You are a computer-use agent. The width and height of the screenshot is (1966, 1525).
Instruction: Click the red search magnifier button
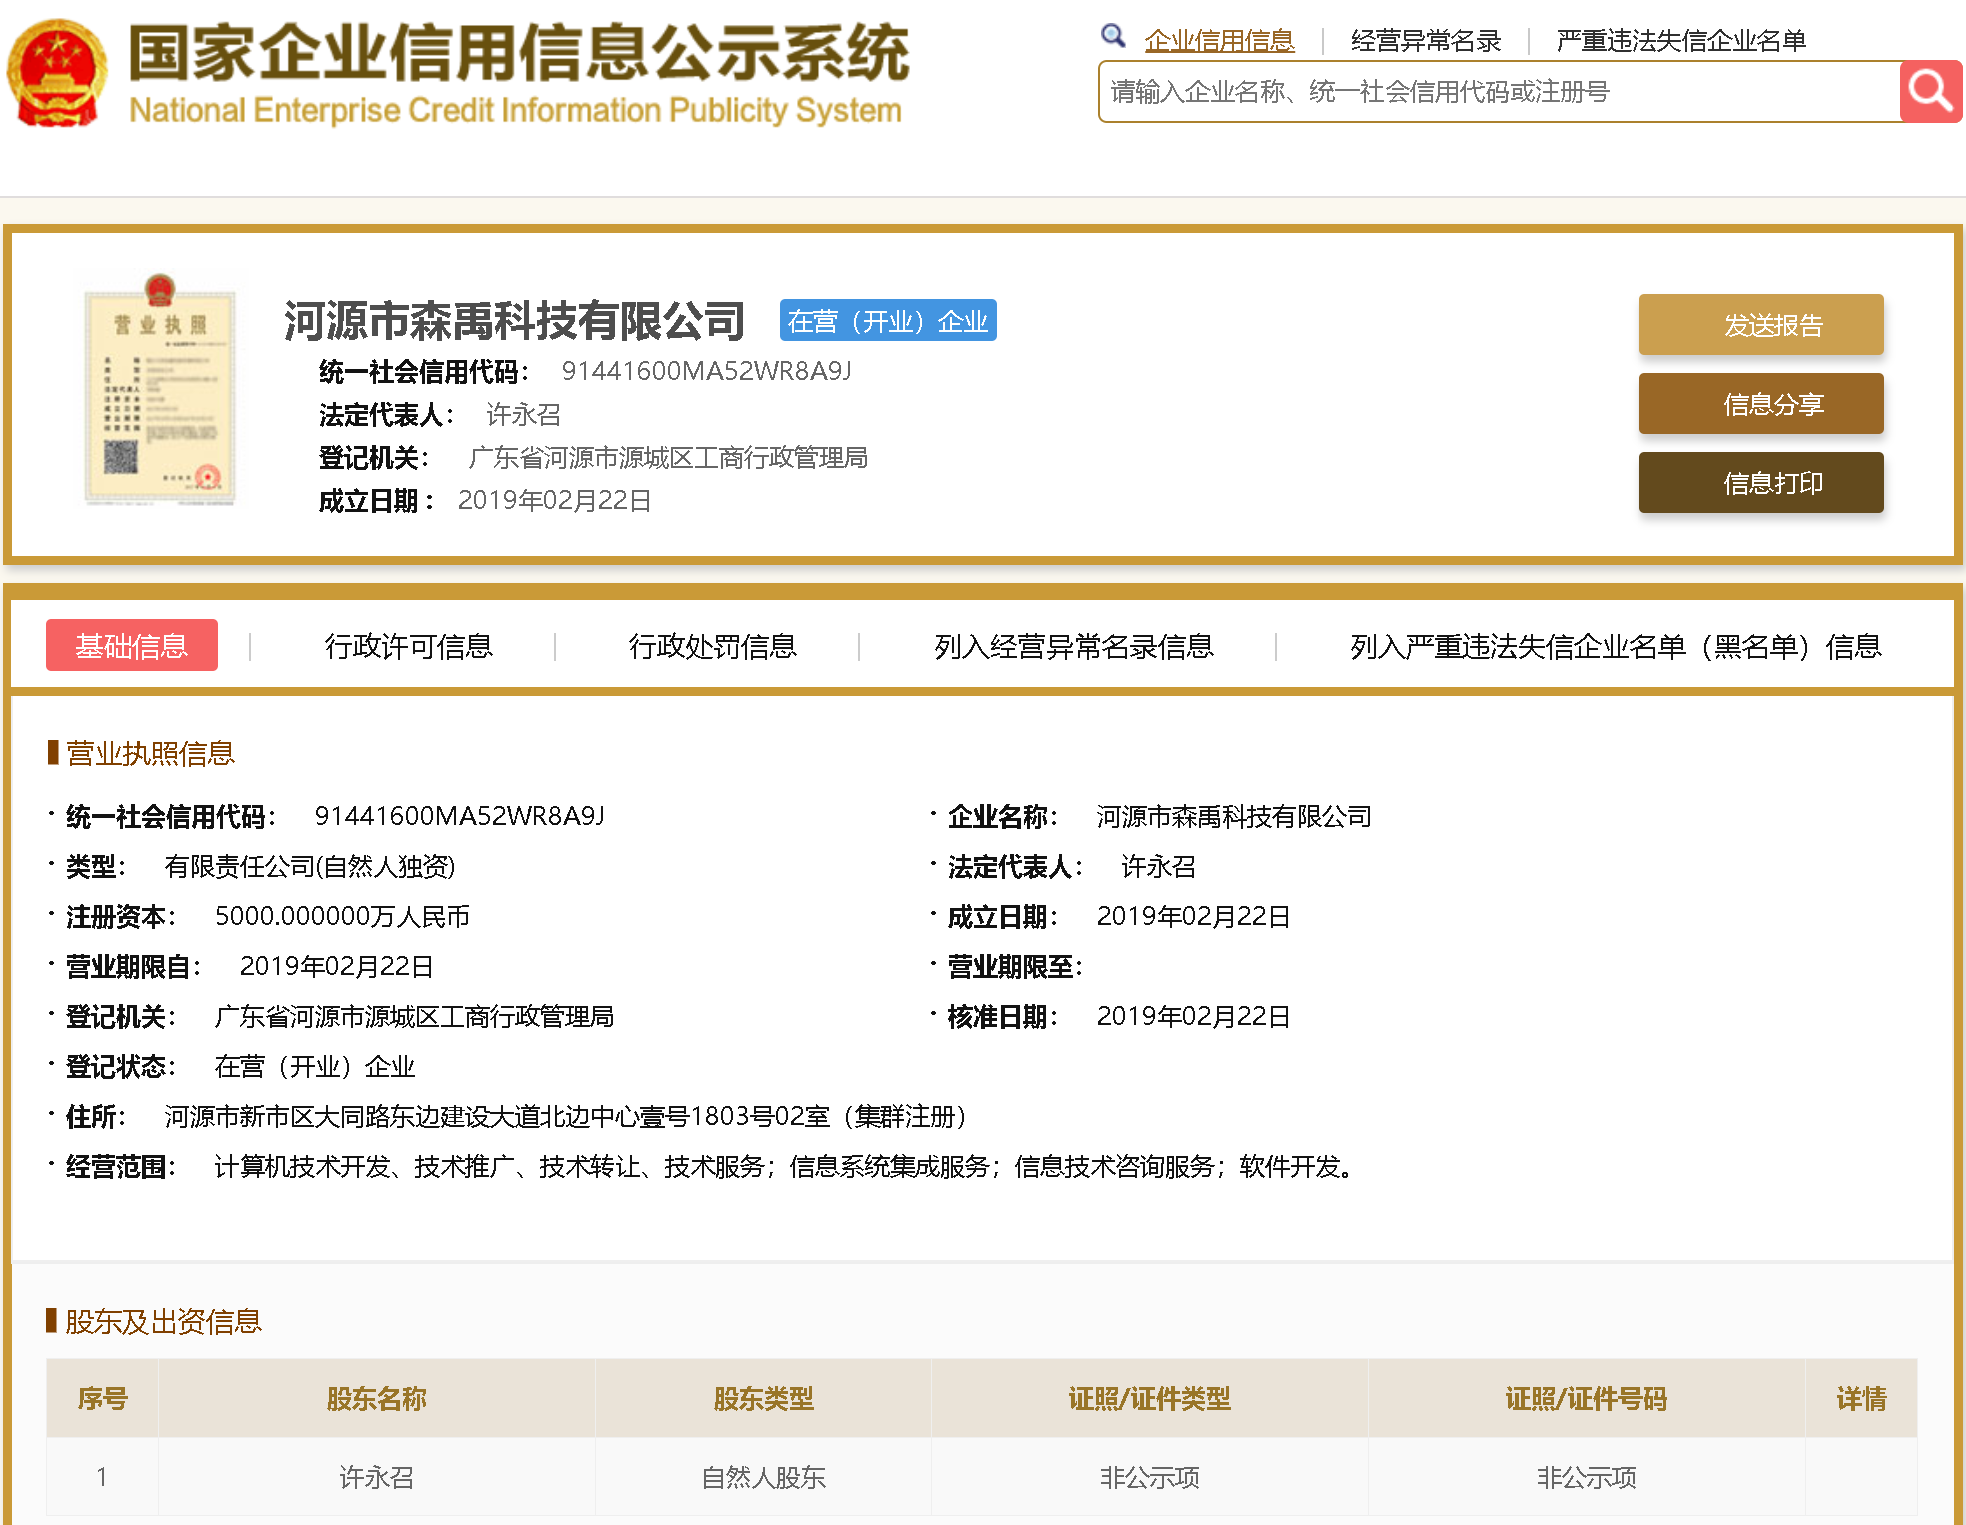(1930, 92)
